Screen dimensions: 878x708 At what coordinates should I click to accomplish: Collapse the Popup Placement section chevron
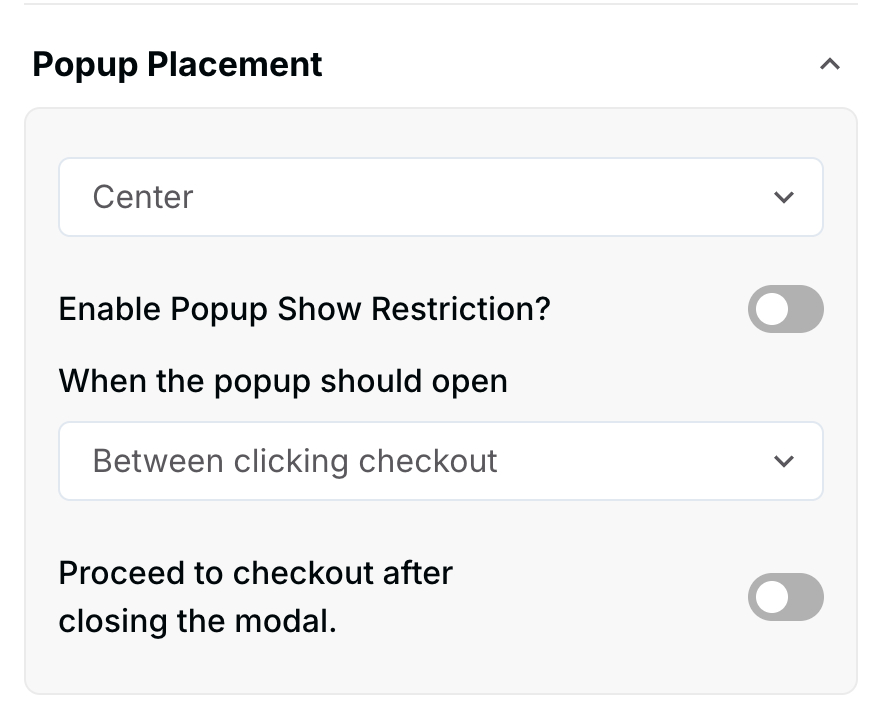tap(829, 65)
